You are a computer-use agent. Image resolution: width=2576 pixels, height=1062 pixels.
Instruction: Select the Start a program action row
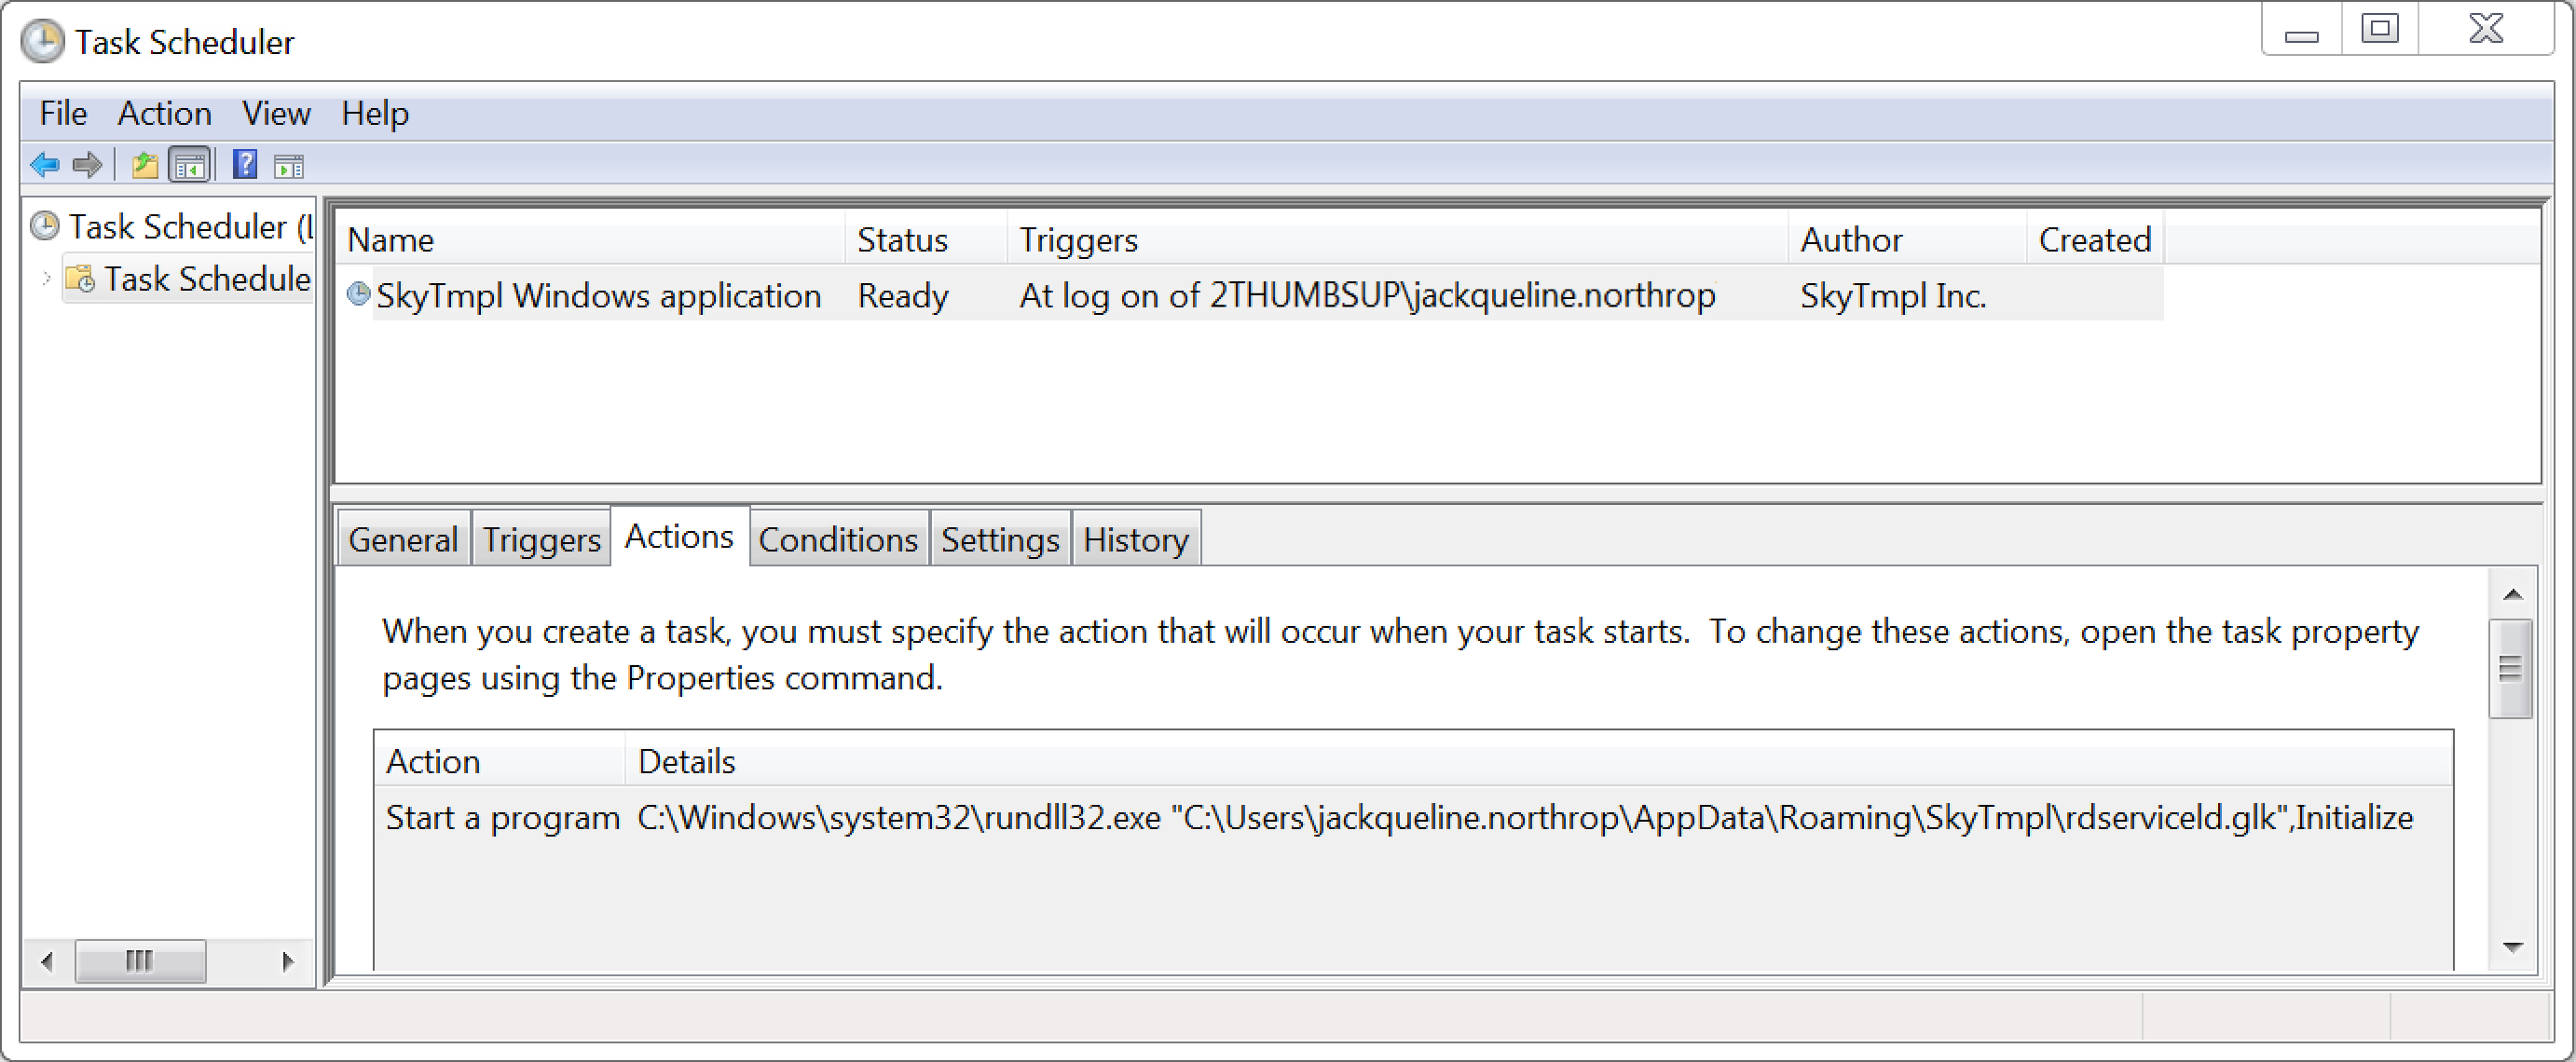(1413, 818)
